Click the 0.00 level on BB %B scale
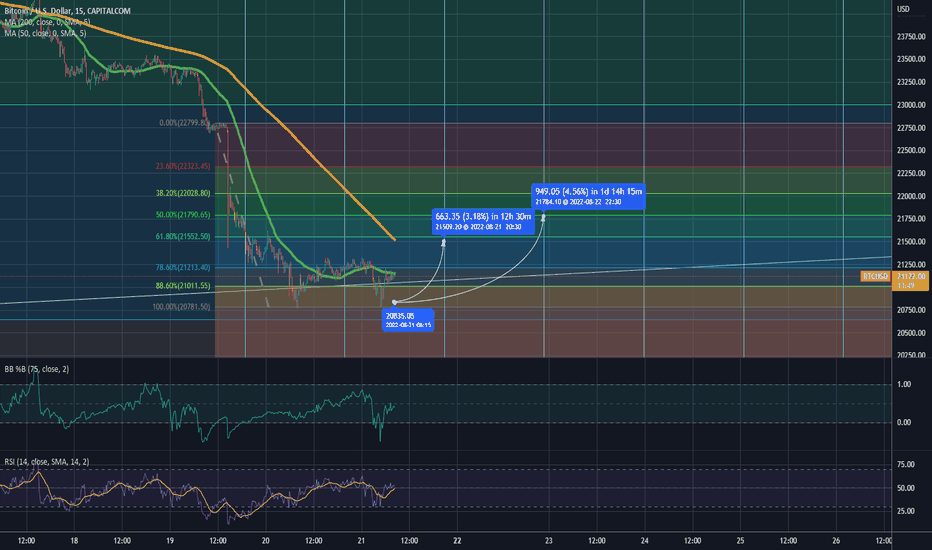The image size is (932, 550). pos(903,422)
